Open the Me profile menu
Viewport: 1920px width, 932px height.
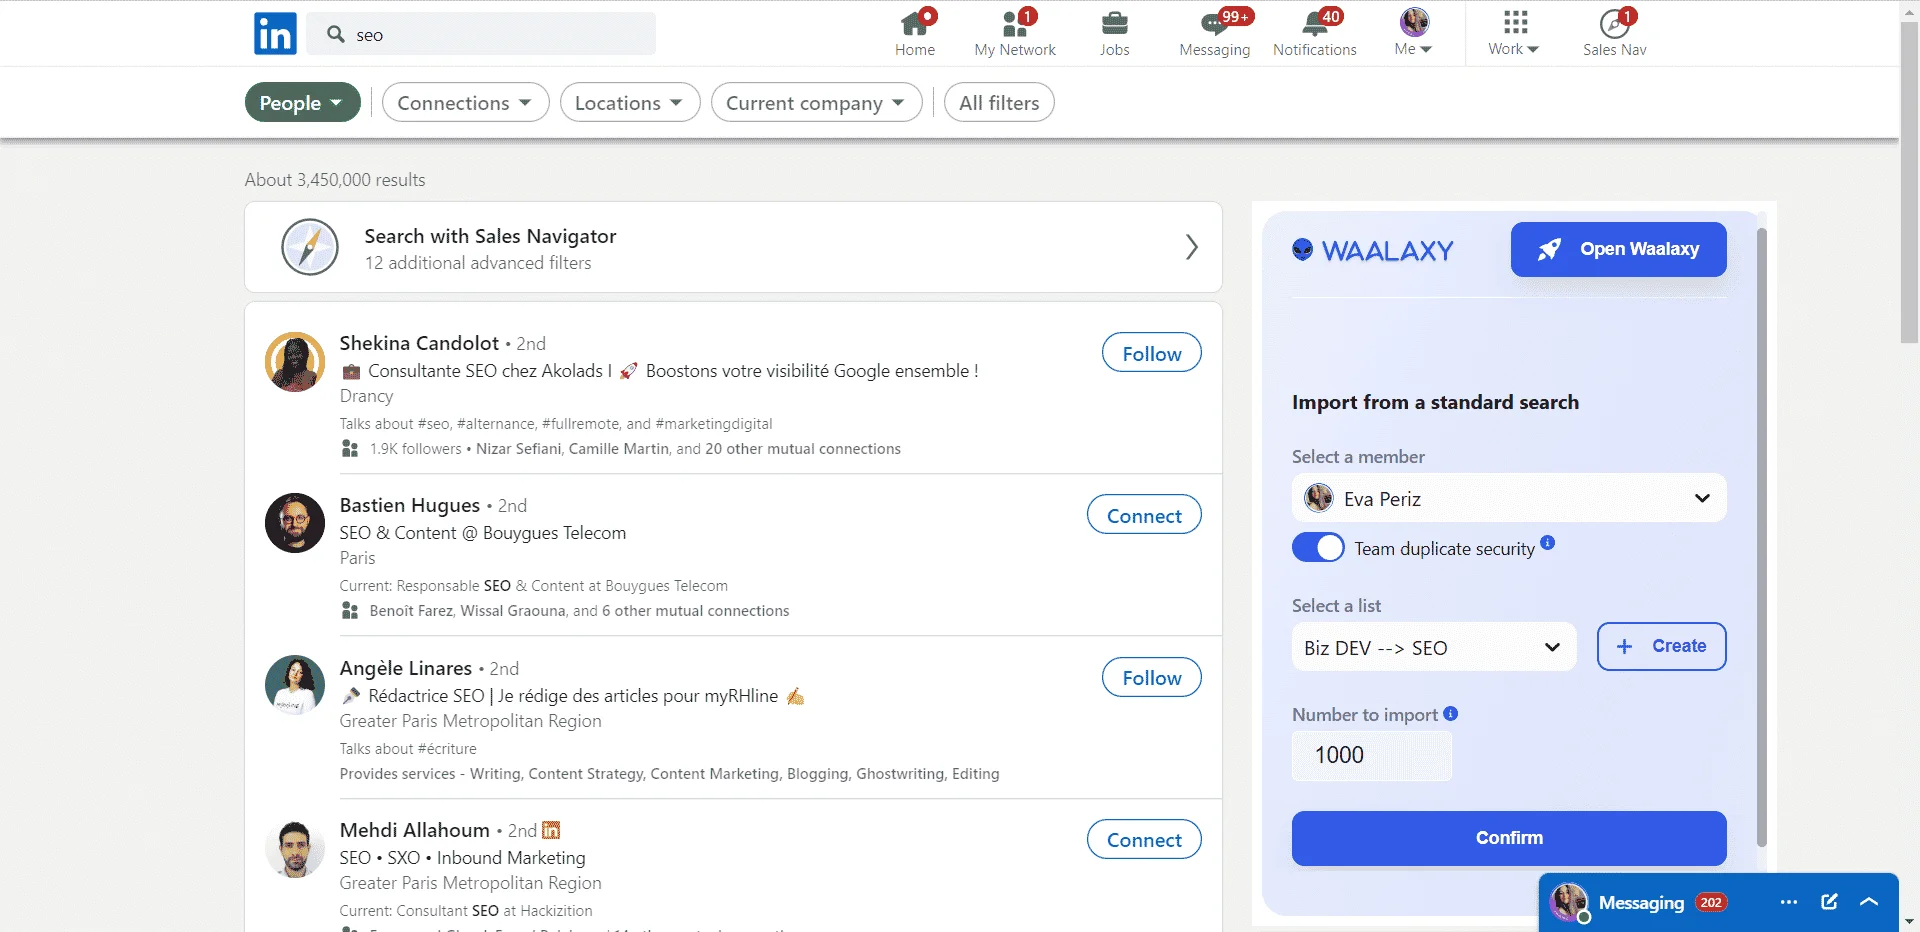tap(1414, 33)
